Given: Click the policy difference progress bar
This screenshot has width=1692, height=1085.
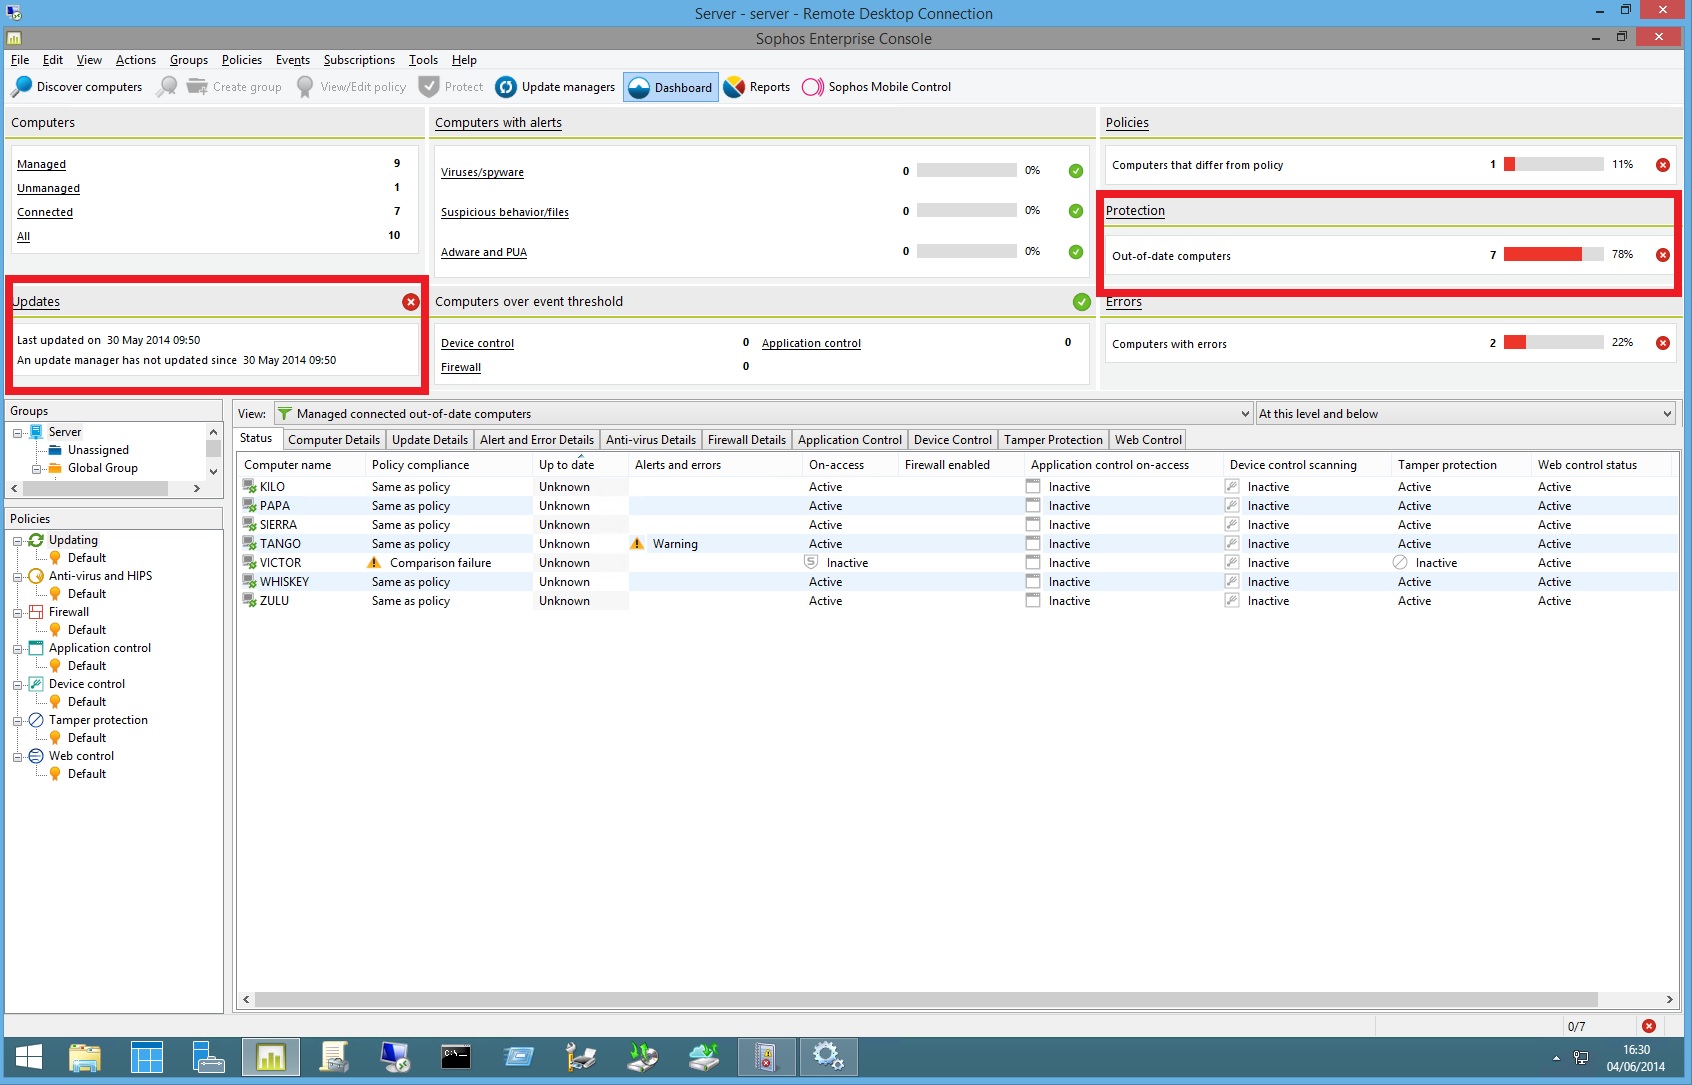Looking at the screenshot, I should click(1553, 164).
